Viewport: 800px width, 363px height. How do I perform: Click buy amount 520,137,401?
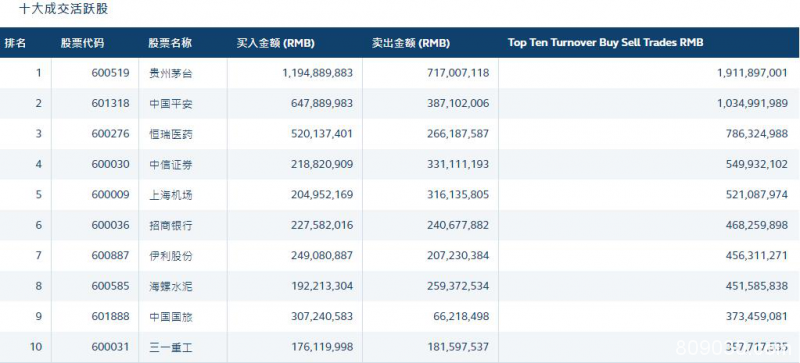point(323,134)
